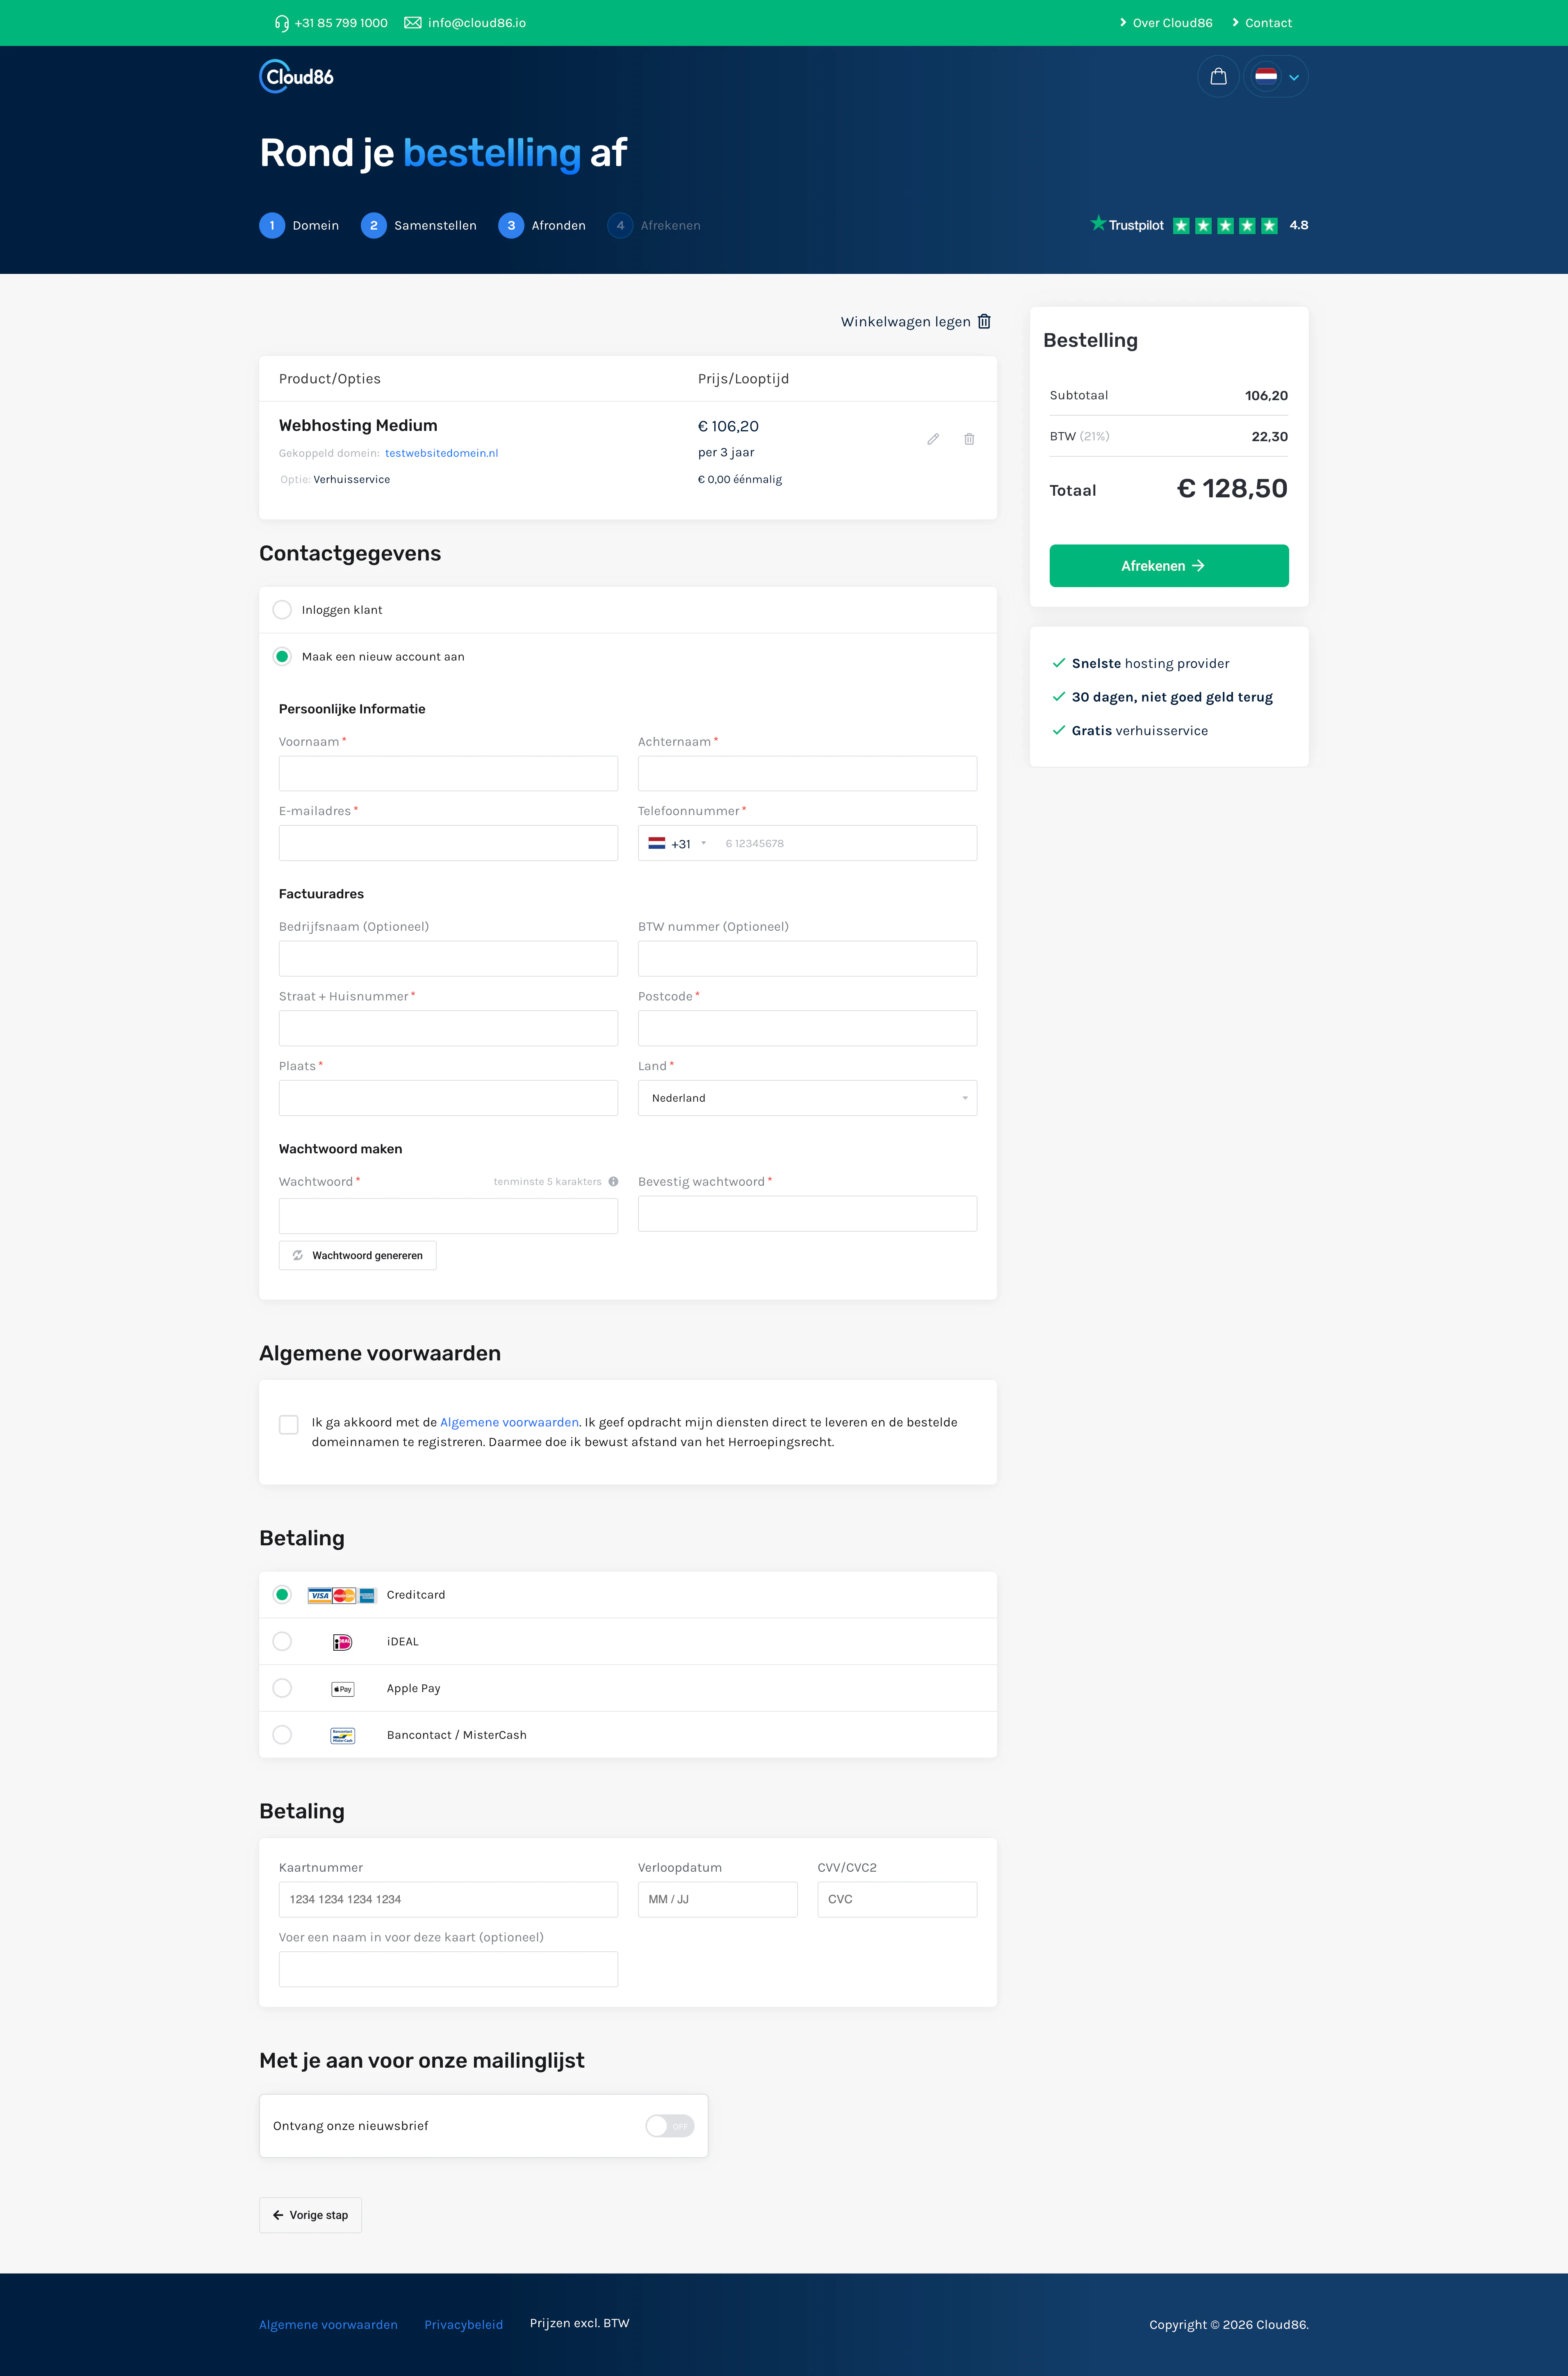Click the pencil edit icon for Webhosting Medium
The width and height of the screenshot is (1568, 2376).
933,439
